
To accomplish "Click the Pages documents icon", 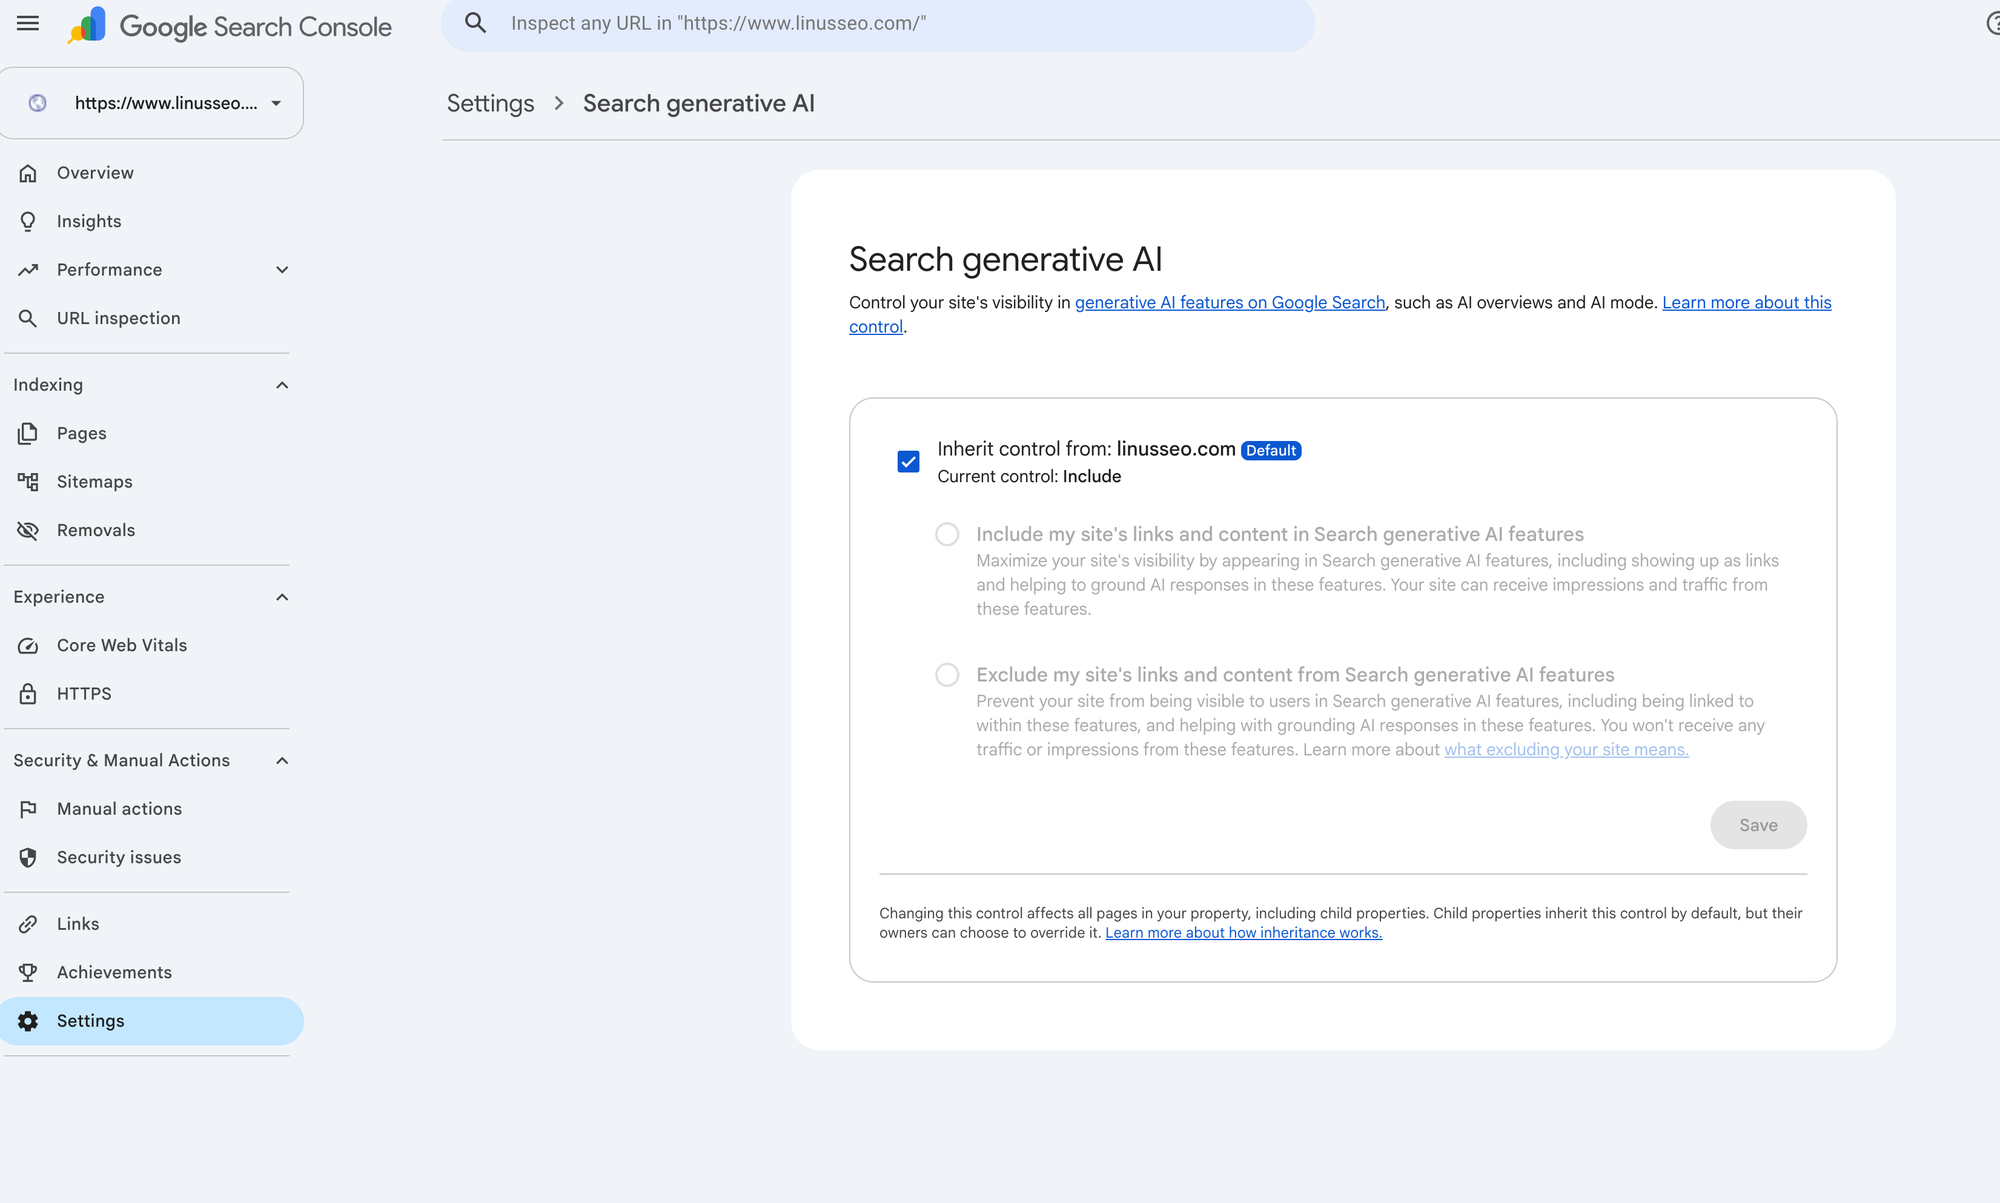I will point(28,433).
